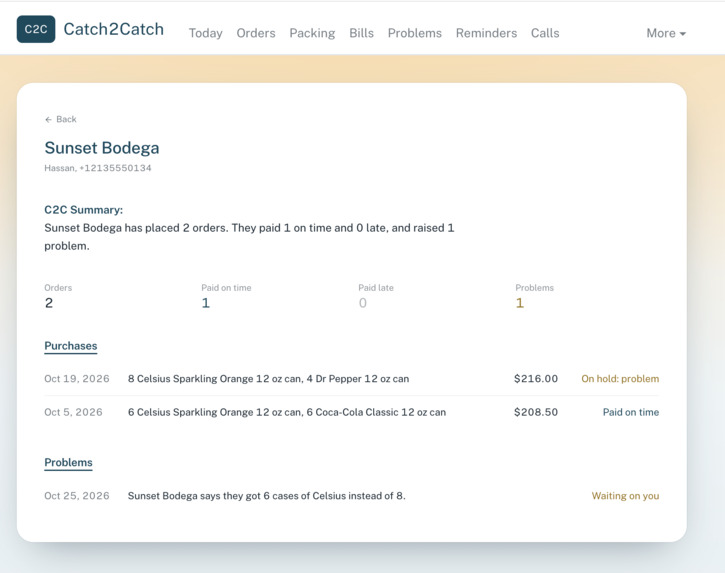Image resolution: width=725 pixels, height=573 pixels.
Task: Click the $216.00 amount
Action: tap(536, 379)
